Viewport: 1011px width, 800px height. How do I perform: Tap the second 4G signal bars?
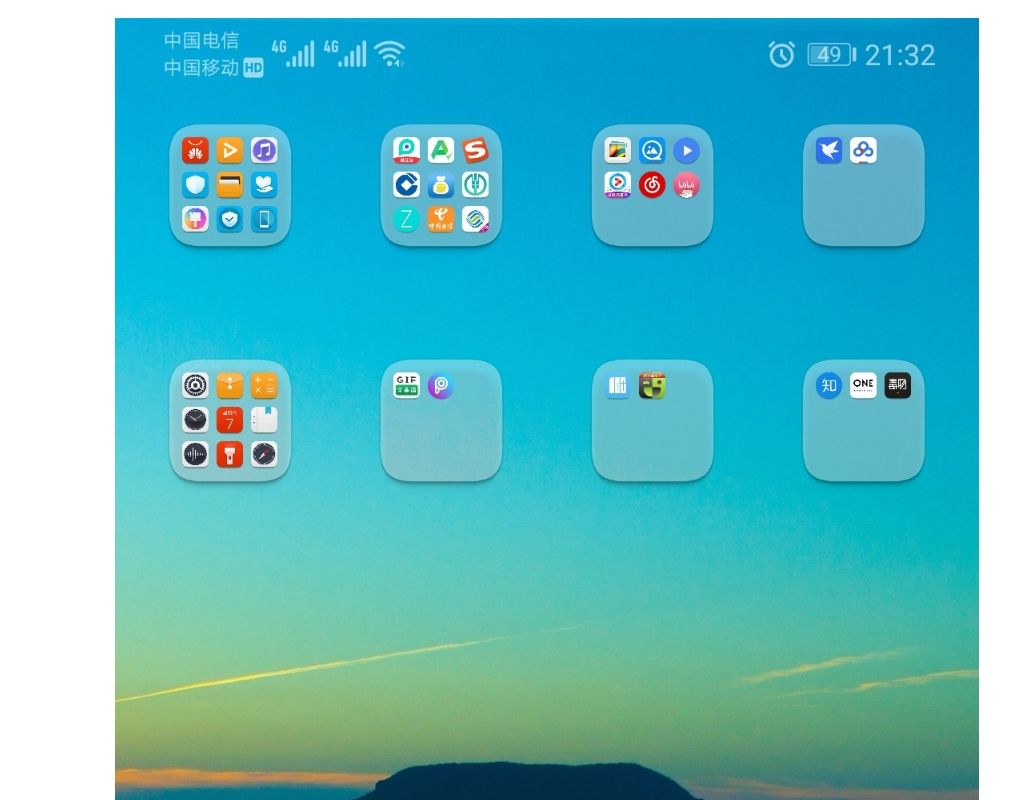346,54
